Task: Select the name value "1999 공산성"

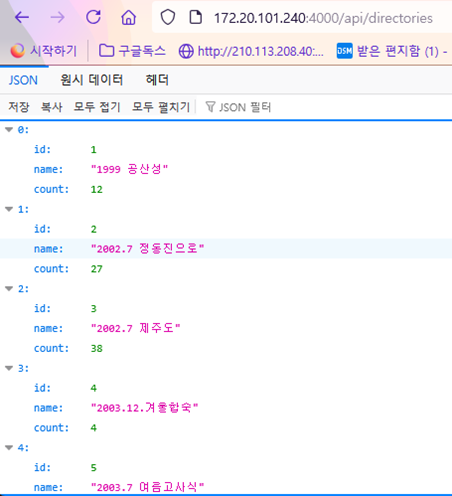Action: (x=129, y=169)
